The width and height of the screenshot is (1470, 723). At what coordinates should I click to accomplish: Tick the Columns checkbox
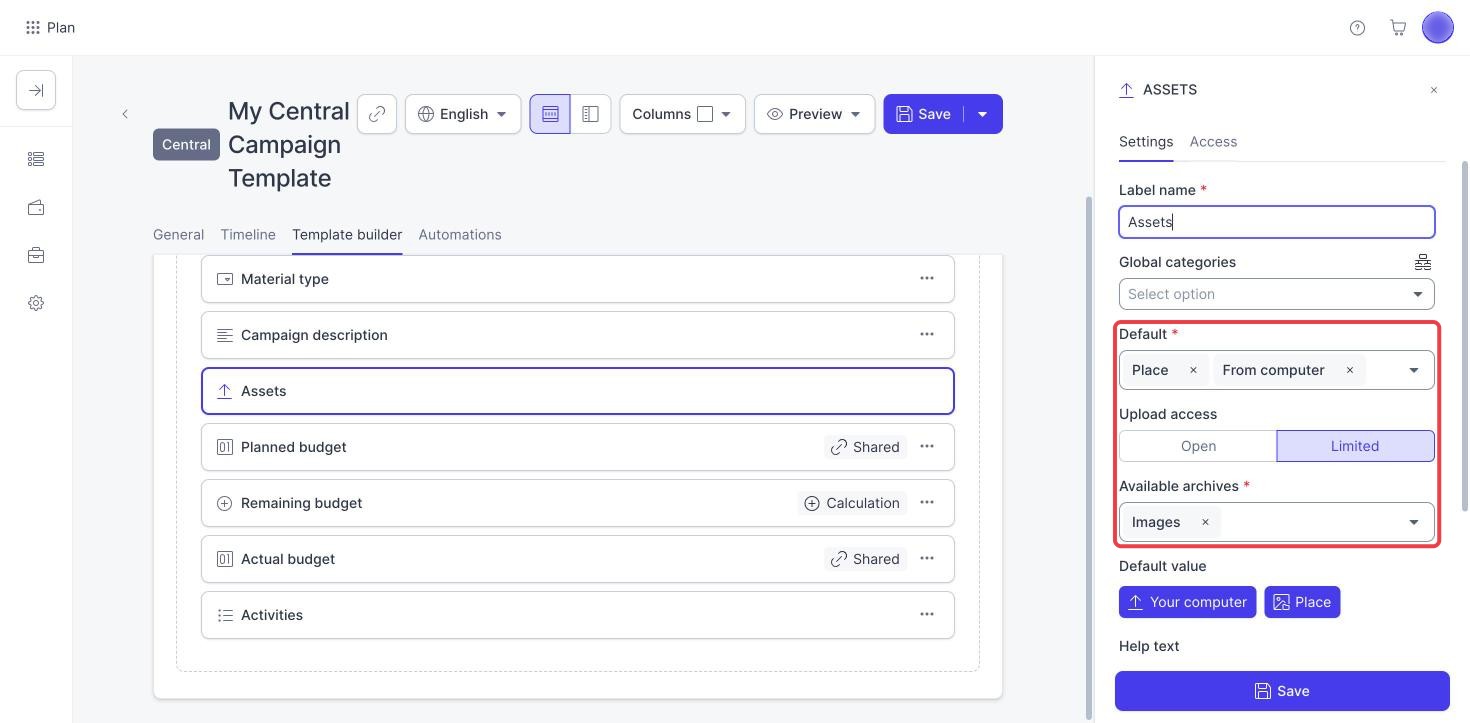point(705,114)
